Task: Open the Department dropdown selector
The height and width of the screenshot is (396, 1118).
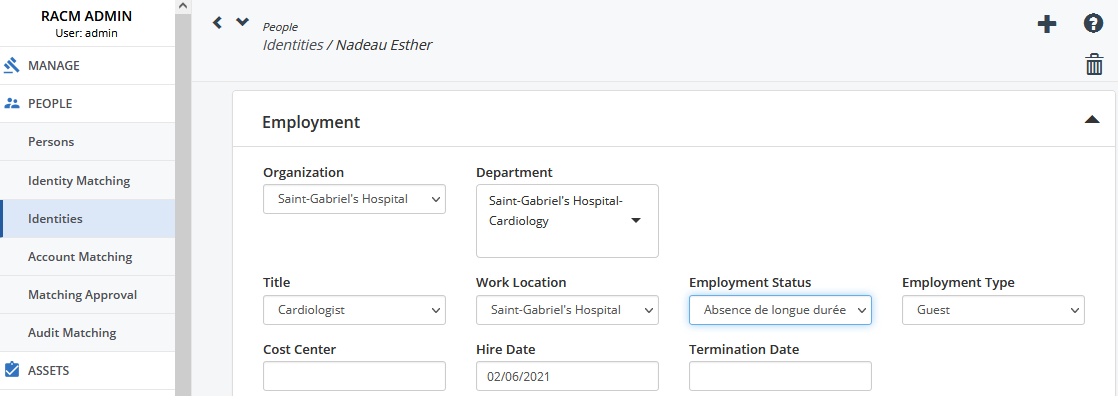Action: (567, 220)
